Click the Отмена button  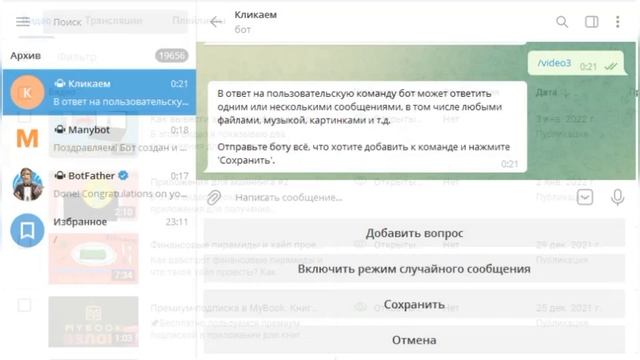pyautogui.click(x=414, y=340)
